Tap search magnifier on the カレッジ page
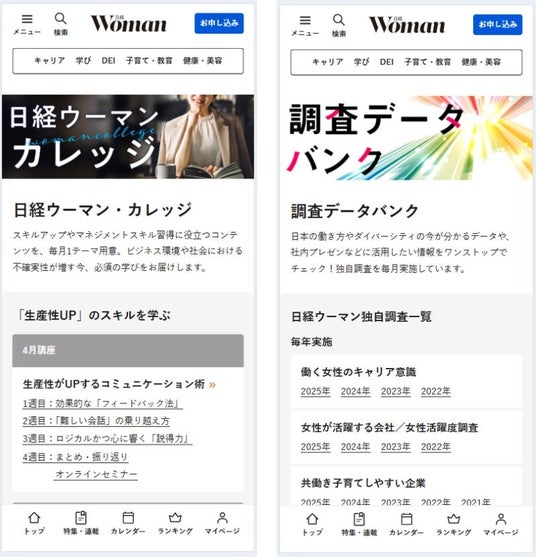 tap(61, 24)
